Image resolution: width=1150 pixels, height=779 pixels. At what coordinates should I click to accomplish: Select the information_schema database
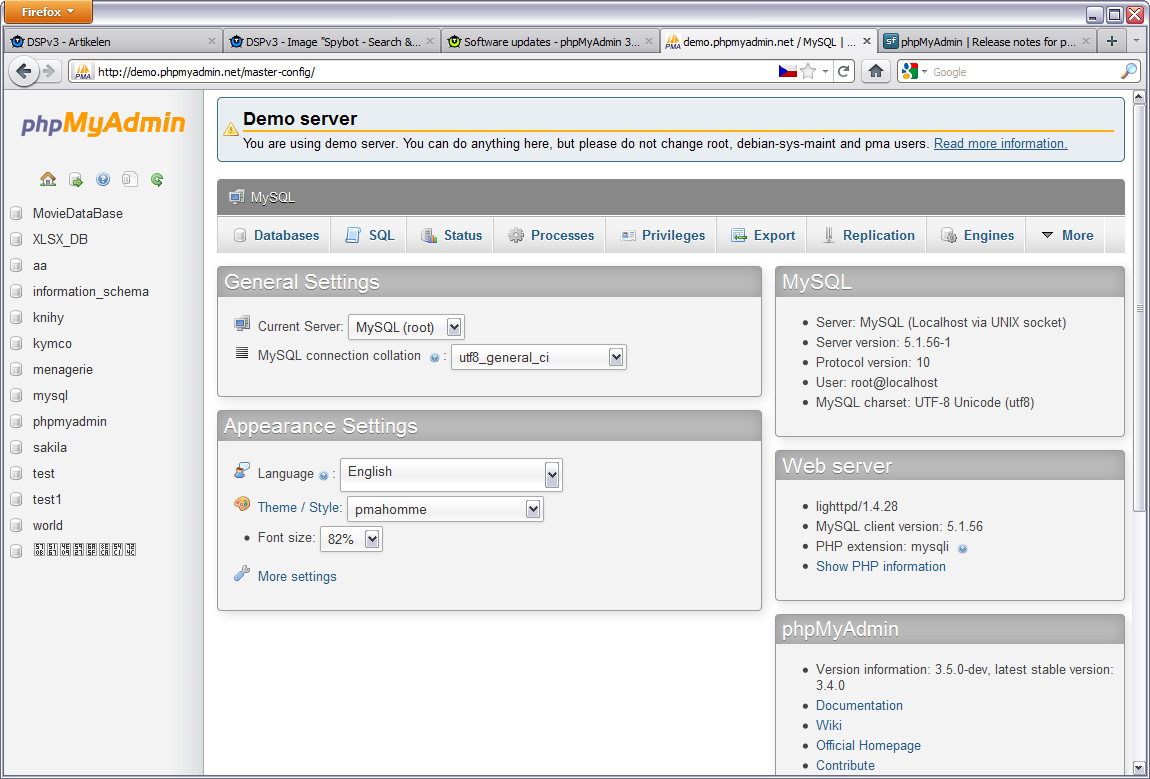coord(90,291)
